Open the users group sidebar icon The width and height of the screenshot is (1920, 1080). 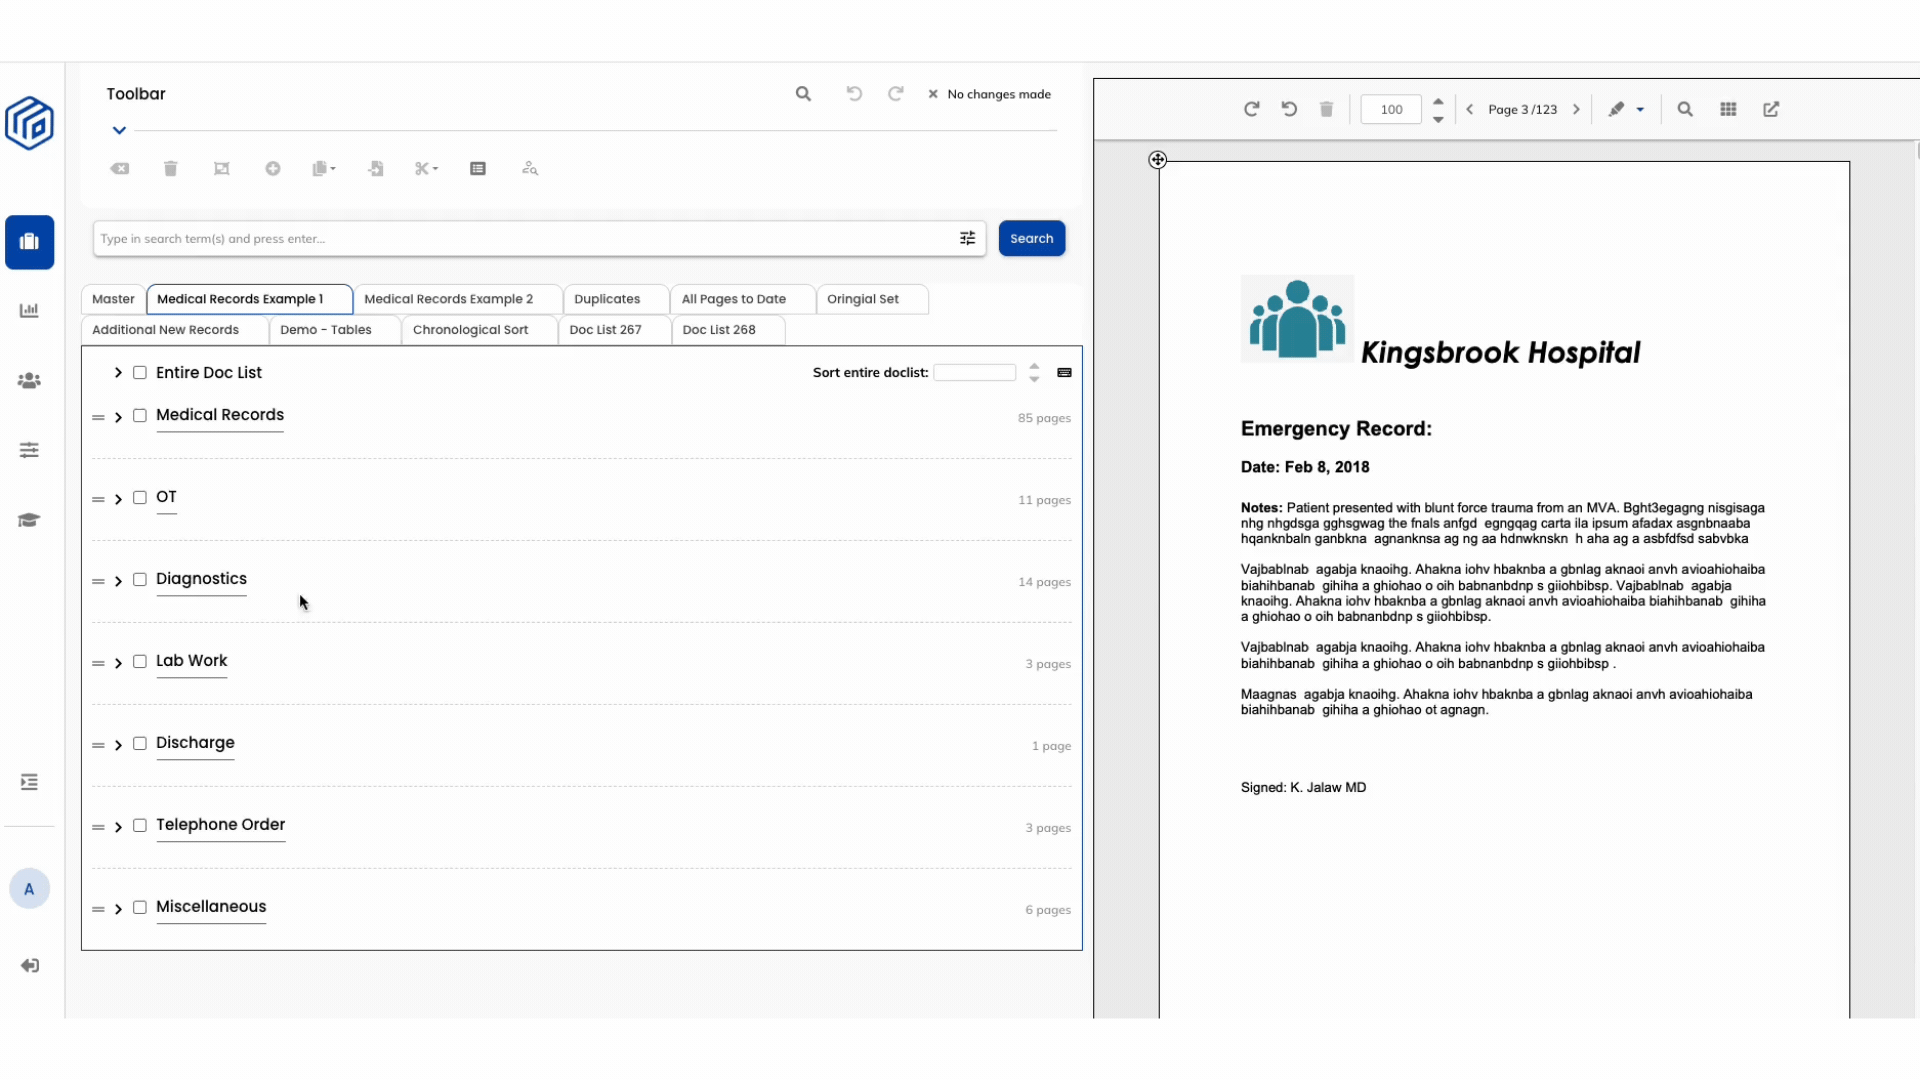(29, 381)
